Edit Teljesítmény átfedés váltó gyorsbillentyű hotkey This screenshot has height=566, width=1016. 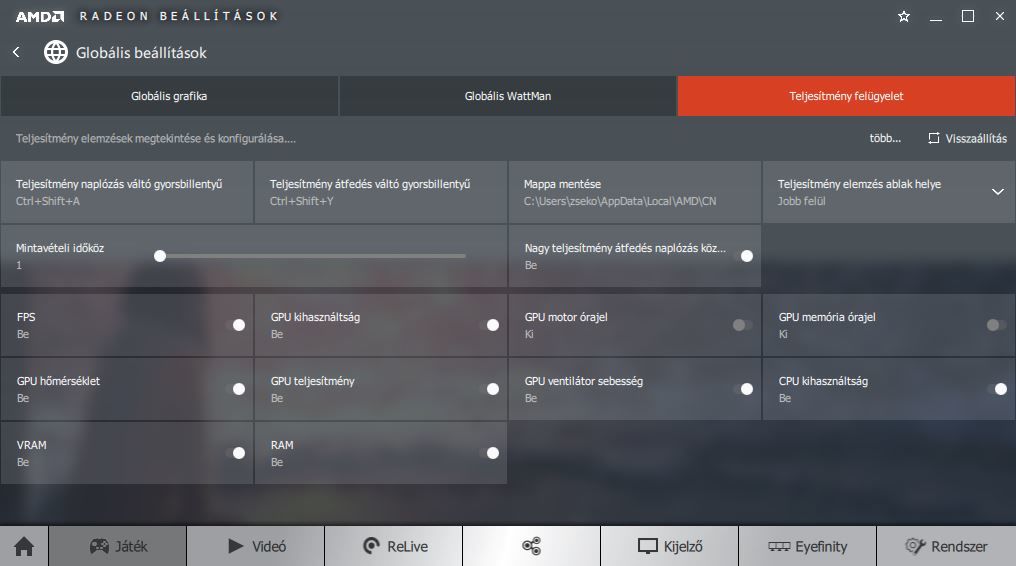381,192
